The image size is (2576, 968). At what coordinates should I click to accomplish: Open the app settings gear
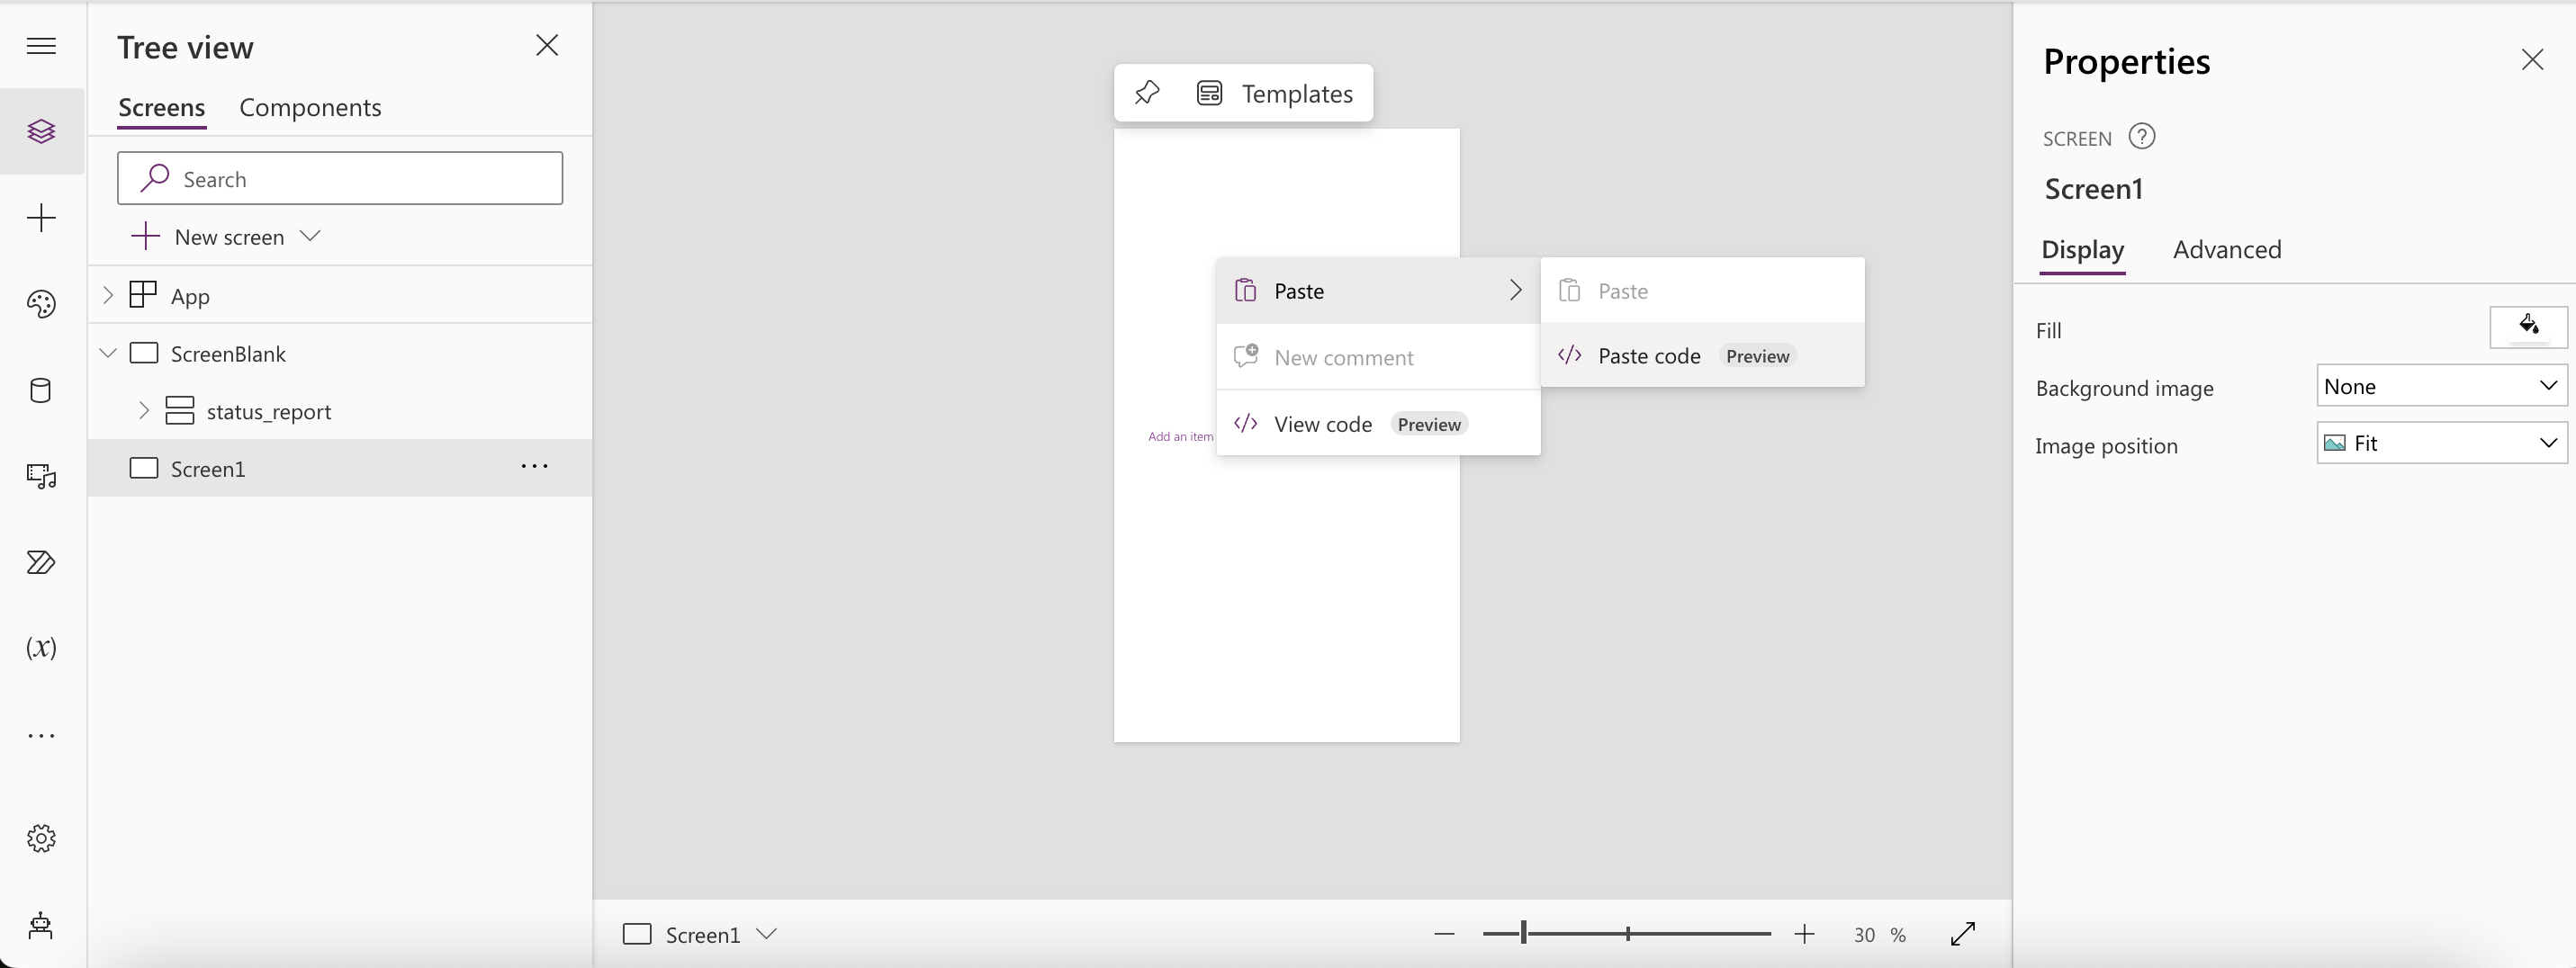pyautogui.click(x=41, y=838)
